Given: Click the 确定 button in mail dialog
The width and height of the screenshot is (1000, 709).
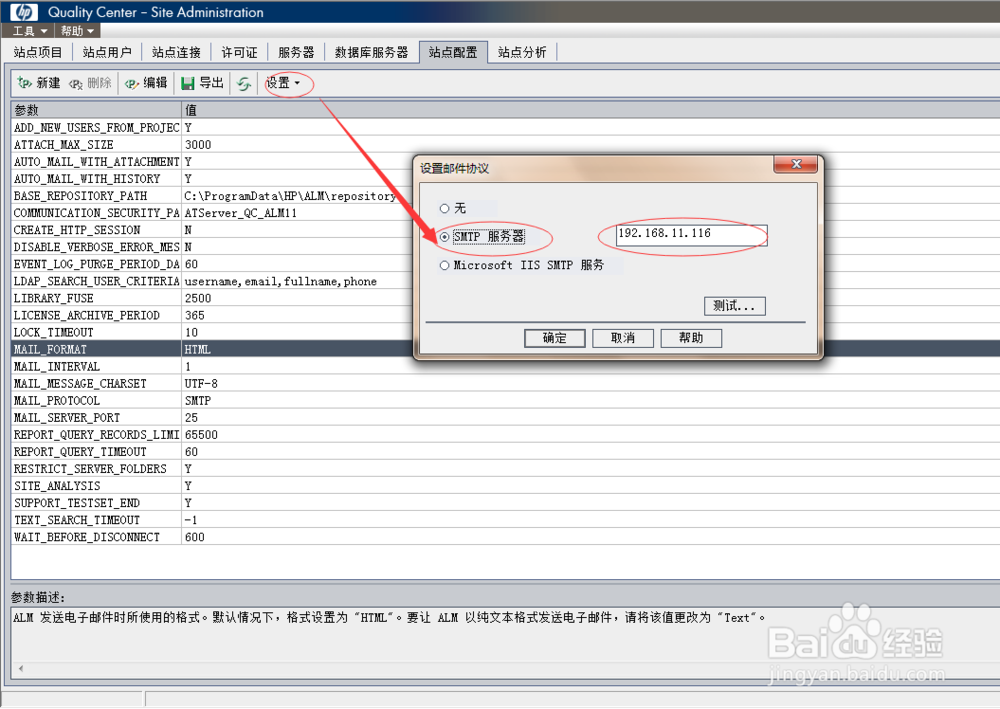Looking at the screenshot, I should tap(554, 338).
